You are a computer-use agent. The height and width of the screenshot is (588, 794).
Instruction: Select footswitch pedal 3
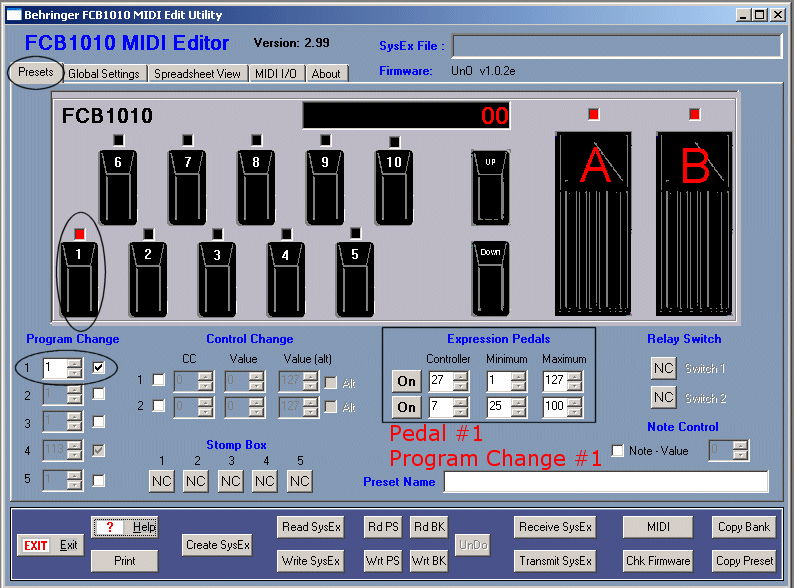tap(217, 279)
